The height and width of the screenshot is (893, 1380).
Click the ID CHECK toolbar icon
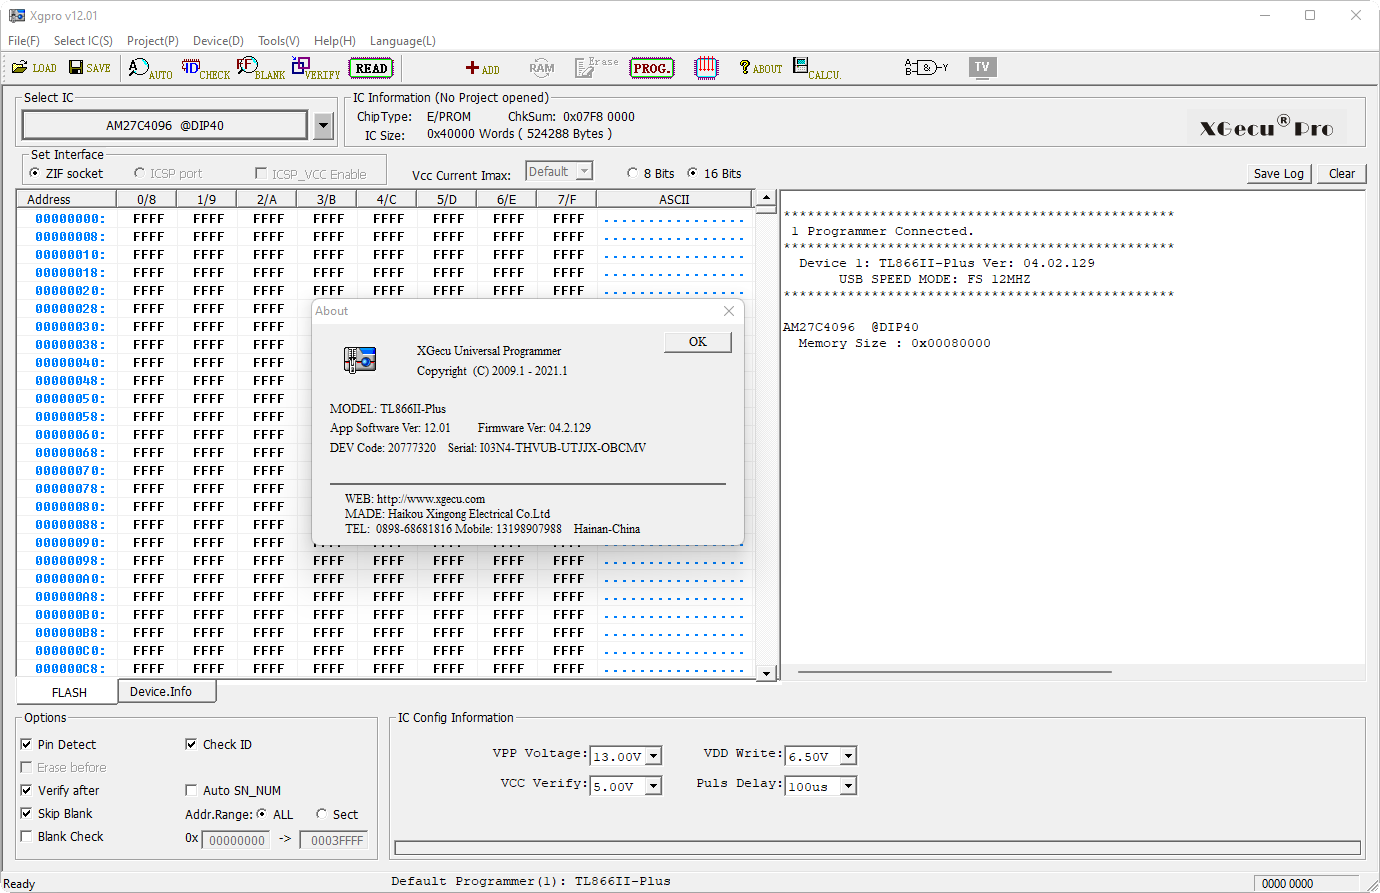click(x=205, y=68)
